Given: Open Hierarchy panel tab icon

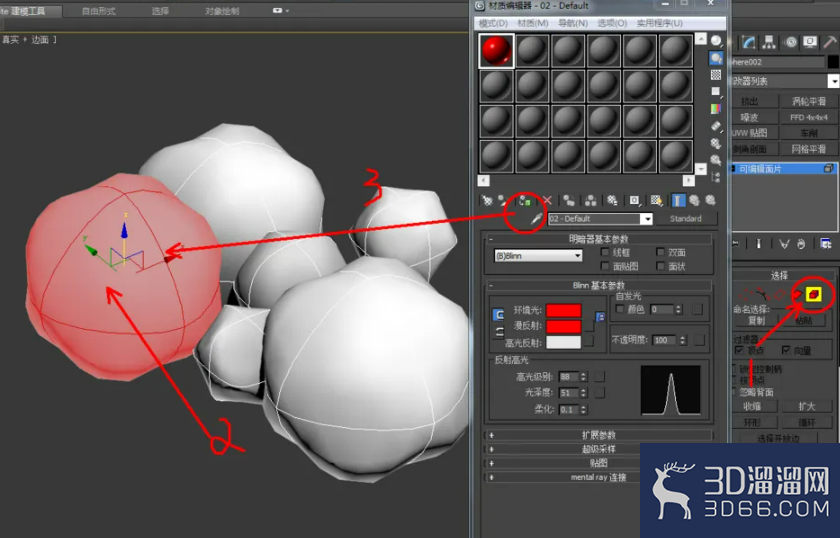Looking at the screenshot, I should coord(769,42).
